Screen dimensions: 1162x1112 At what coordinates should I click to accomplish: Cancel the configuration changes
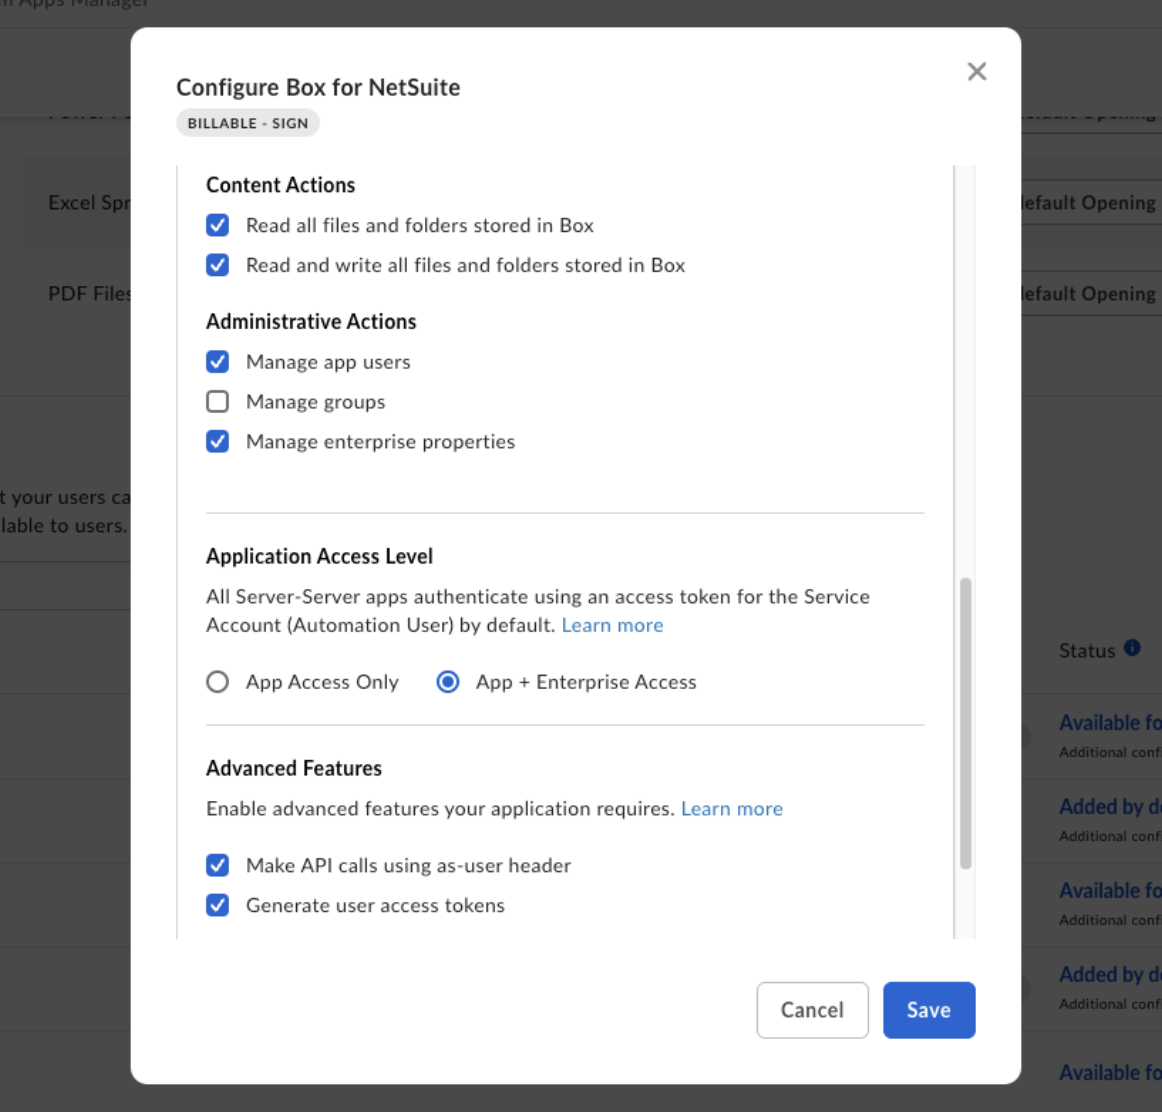tap(812, 1010)
